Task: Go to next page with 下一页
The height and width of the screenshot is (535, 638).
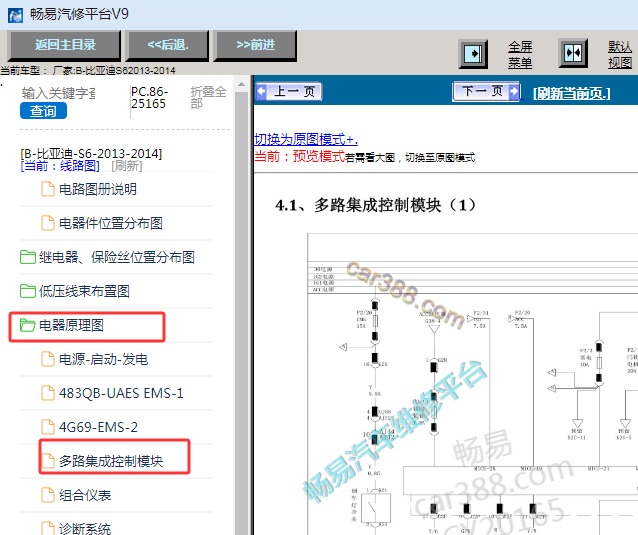Action: (x=486, y=91)
